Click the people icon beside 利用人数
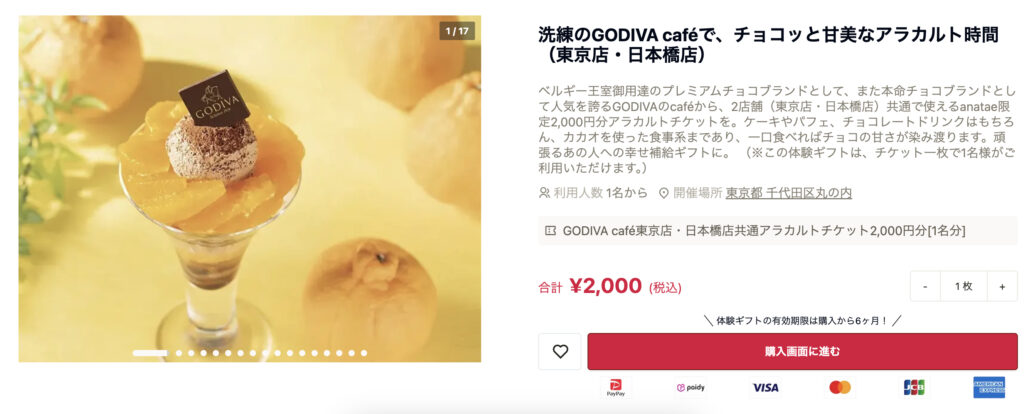 click(544, 193)
